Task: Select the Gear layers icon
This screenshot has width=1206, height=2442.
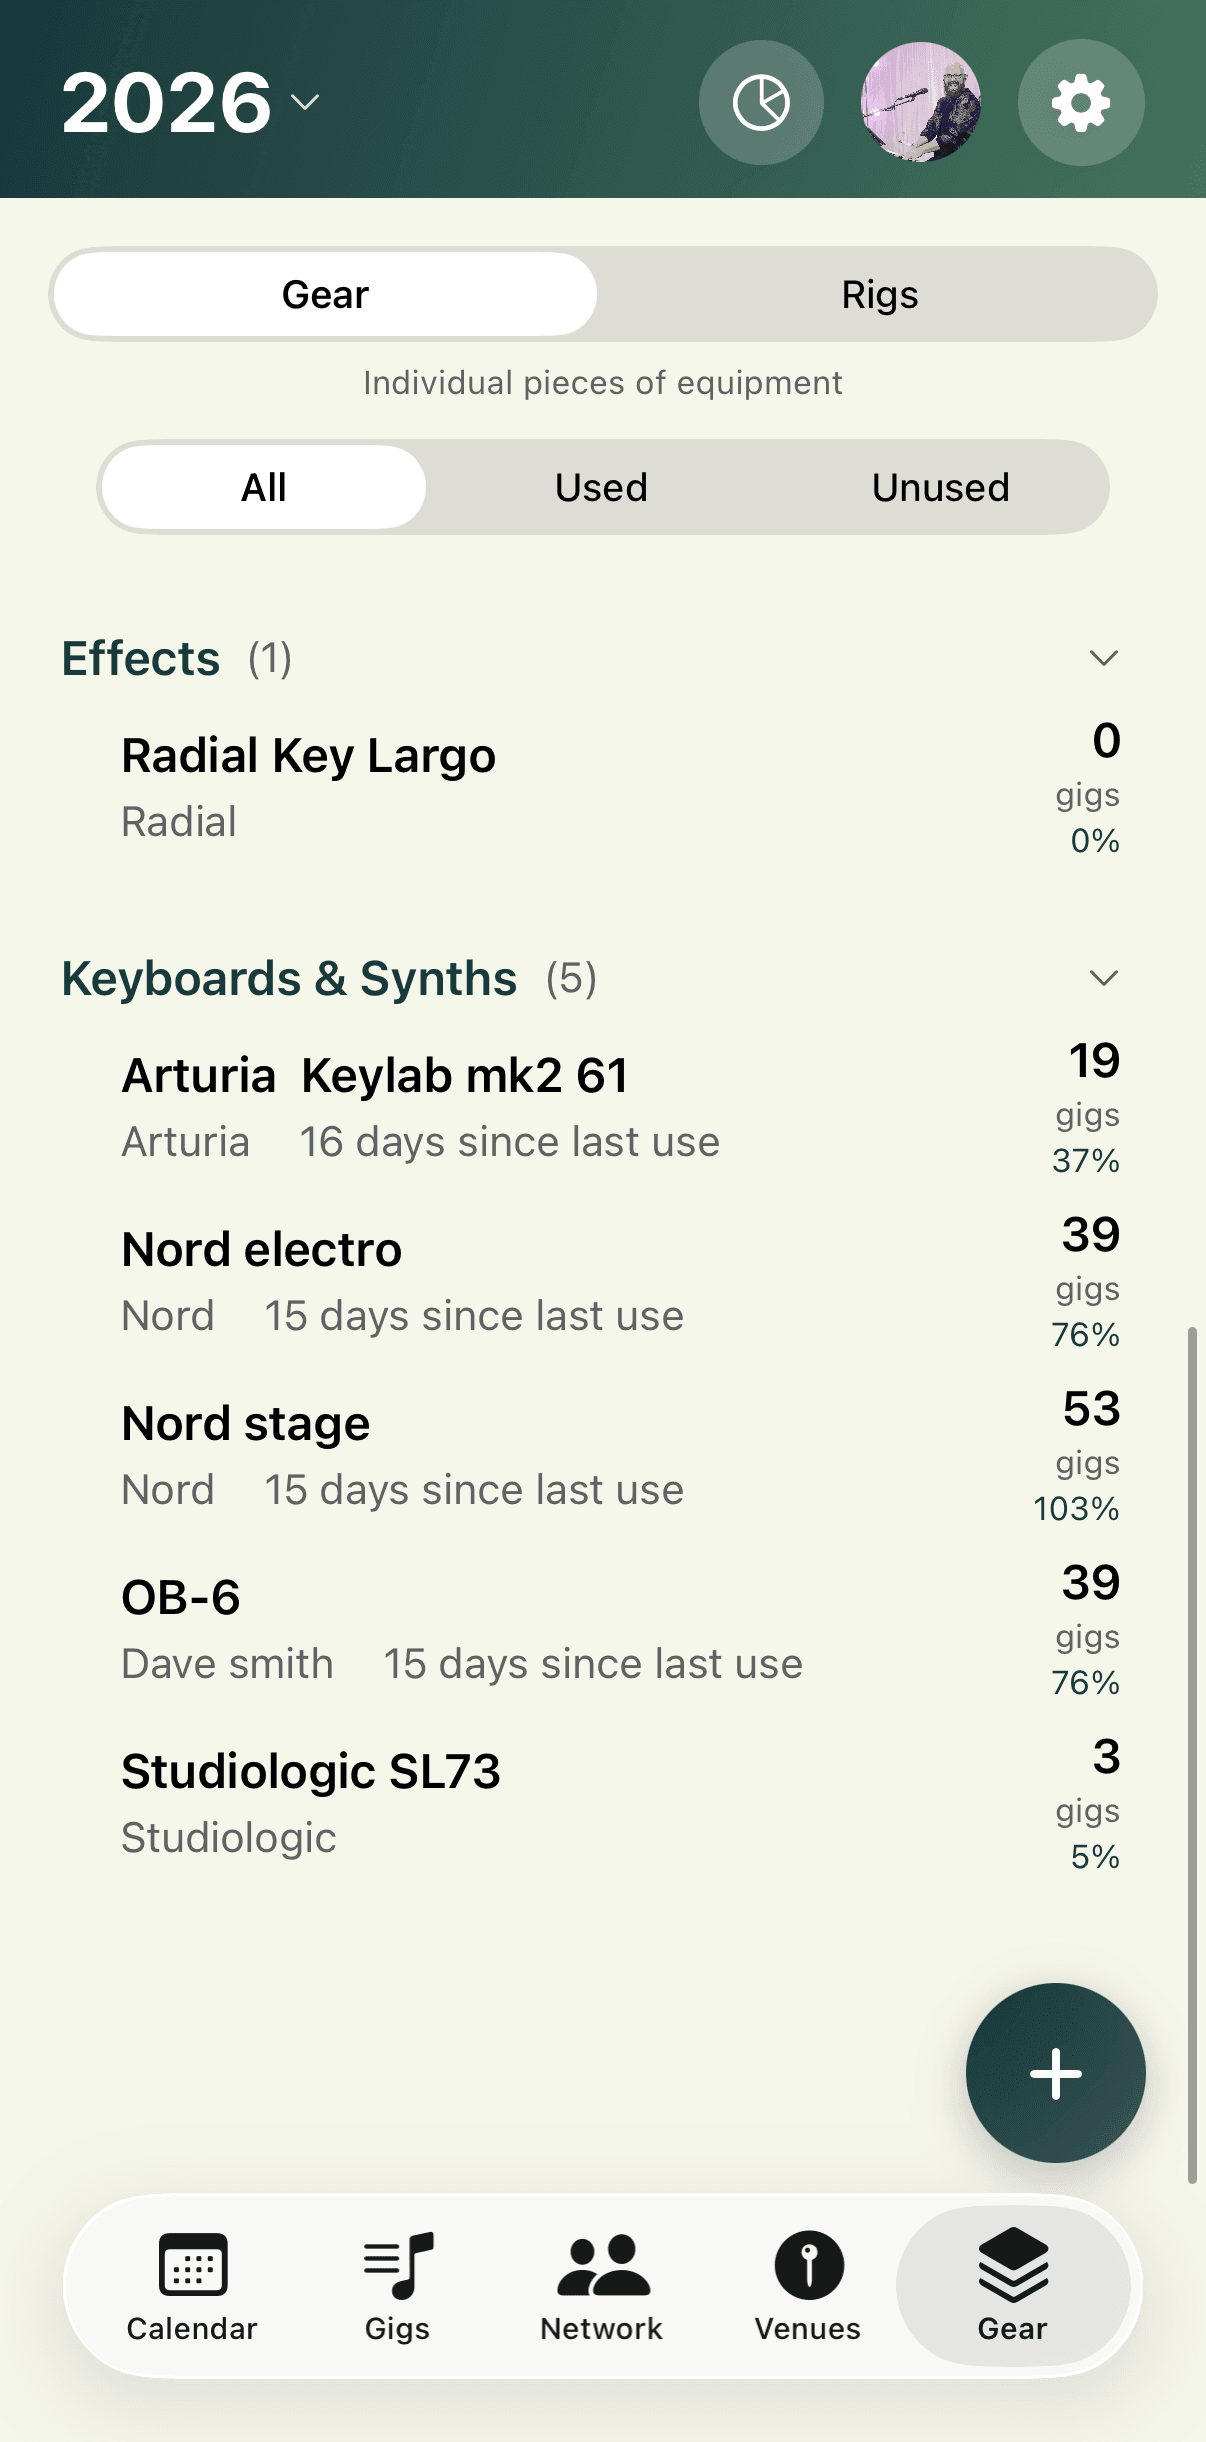Action: click(x=1012, y=2266)
